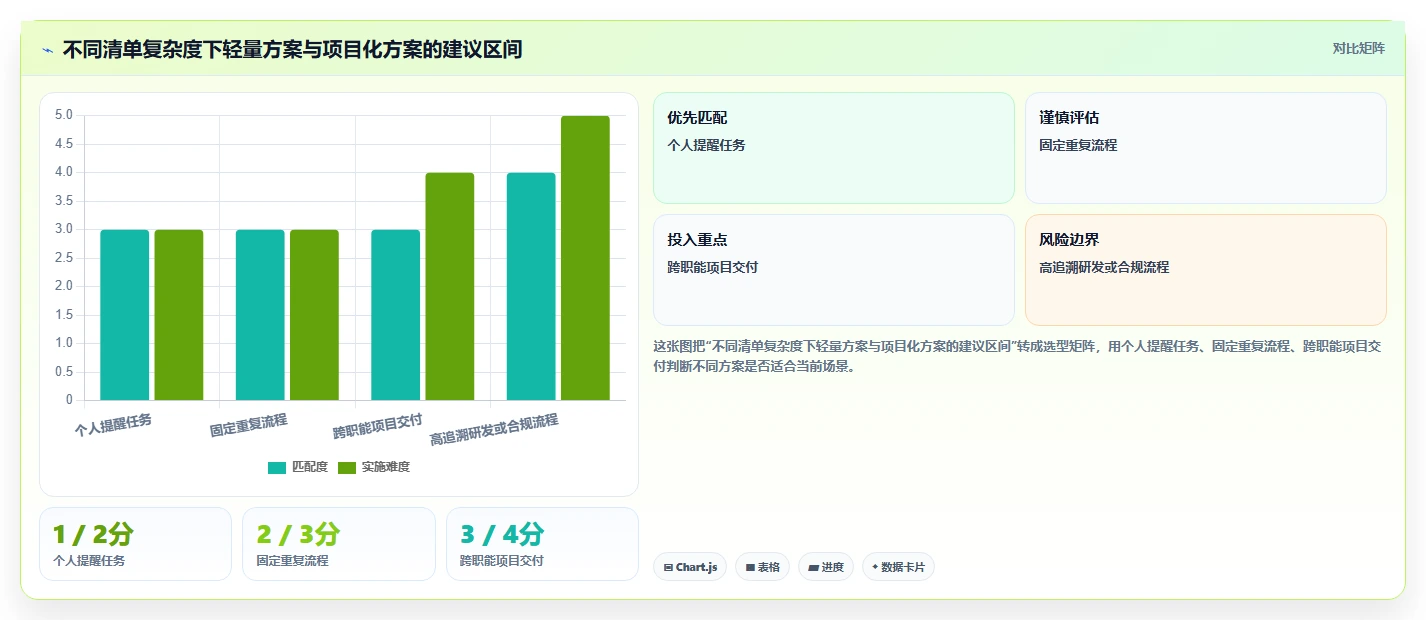Image resolution: width=1426 pixels, height=620 pixels.
Task: Click the sparkle icon in 数据卡片 tag
Action: coord(875,567)
